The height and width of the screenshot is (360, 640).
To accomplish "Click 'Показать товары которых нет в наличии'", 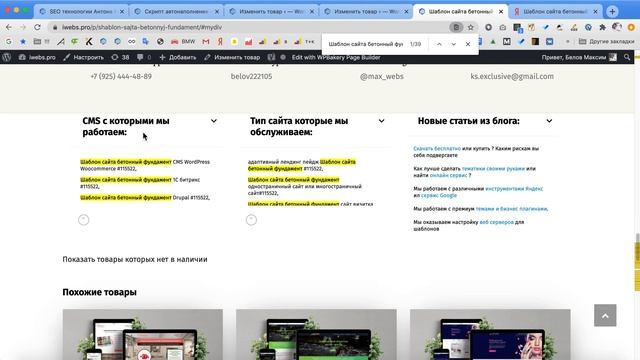I will pyautogui.click(x=135, y=259).
